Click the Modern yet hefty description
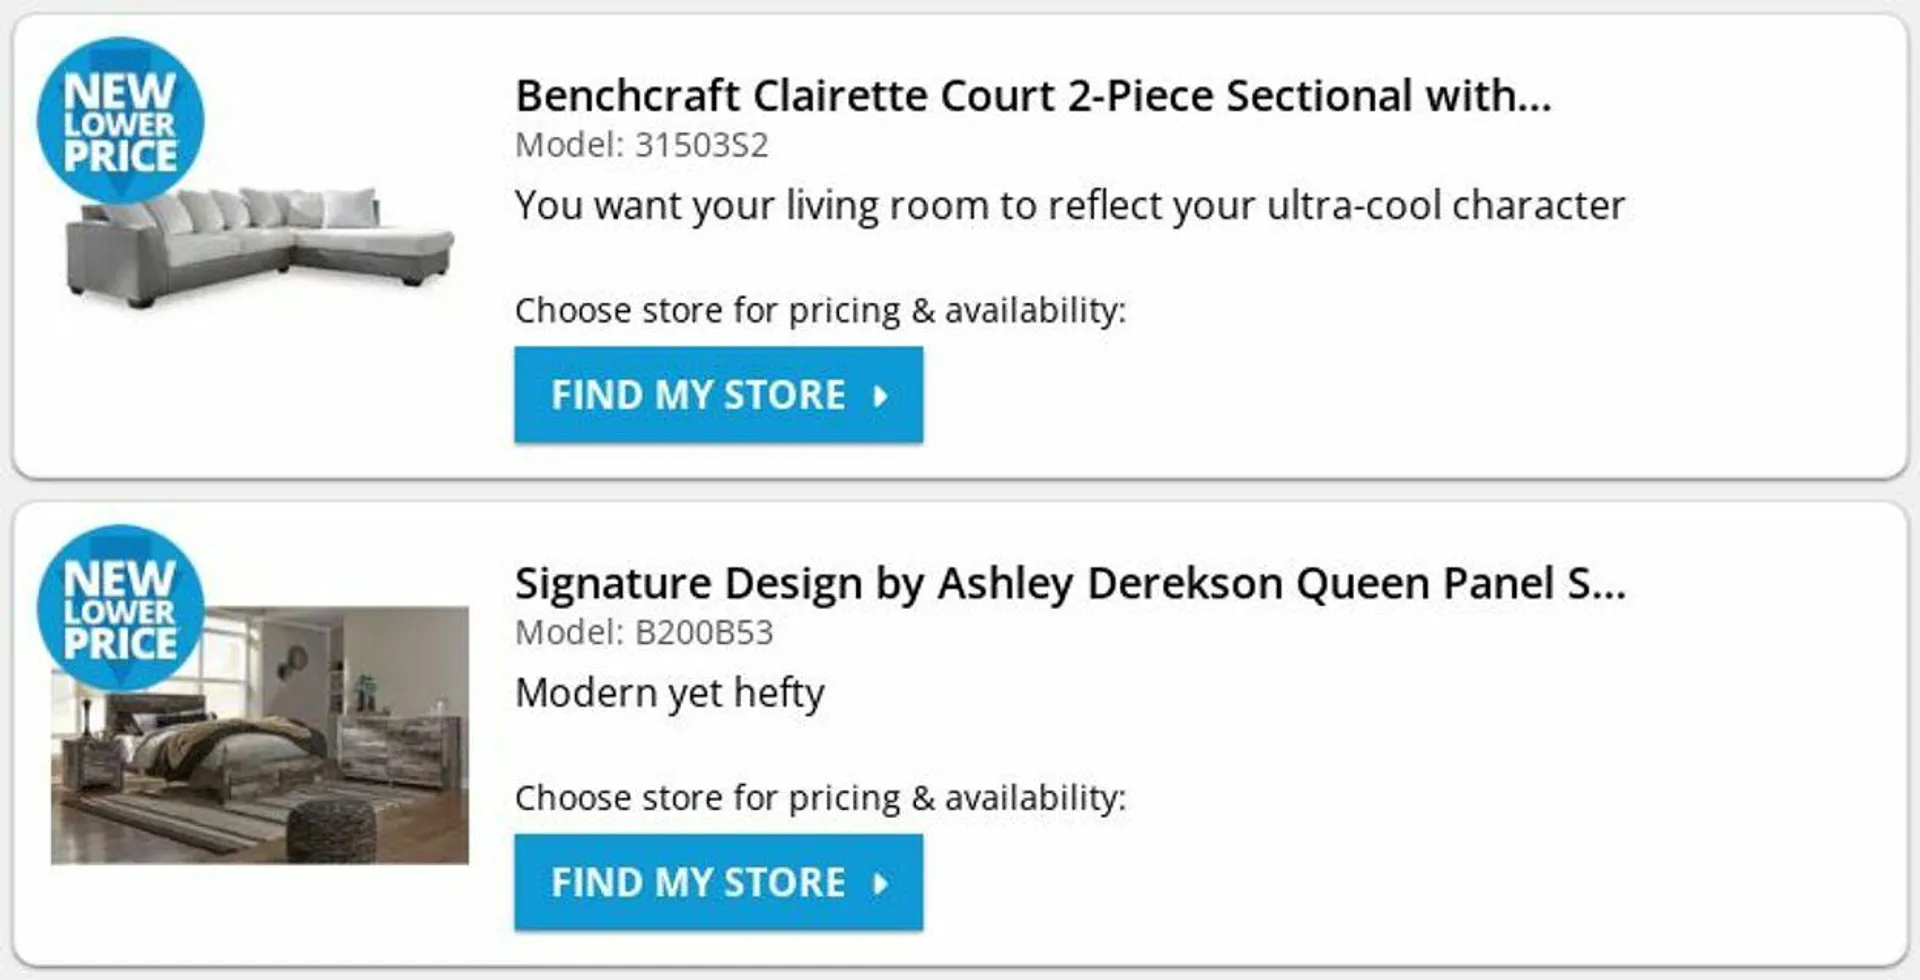The image size is (1920, 980). pos(670,693)
